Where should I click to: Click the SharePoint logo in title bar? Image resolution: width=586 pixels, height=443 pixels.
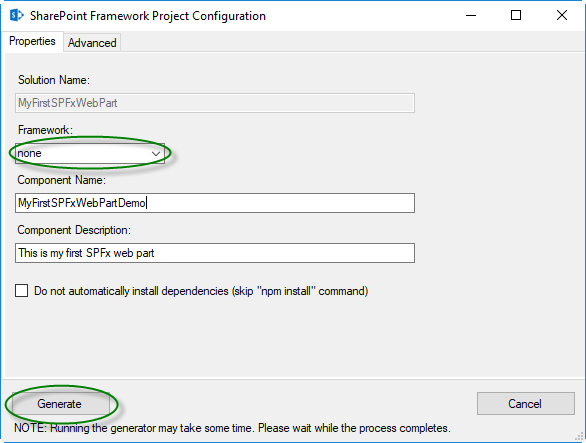pyautogui.click(x=16, y=15)
